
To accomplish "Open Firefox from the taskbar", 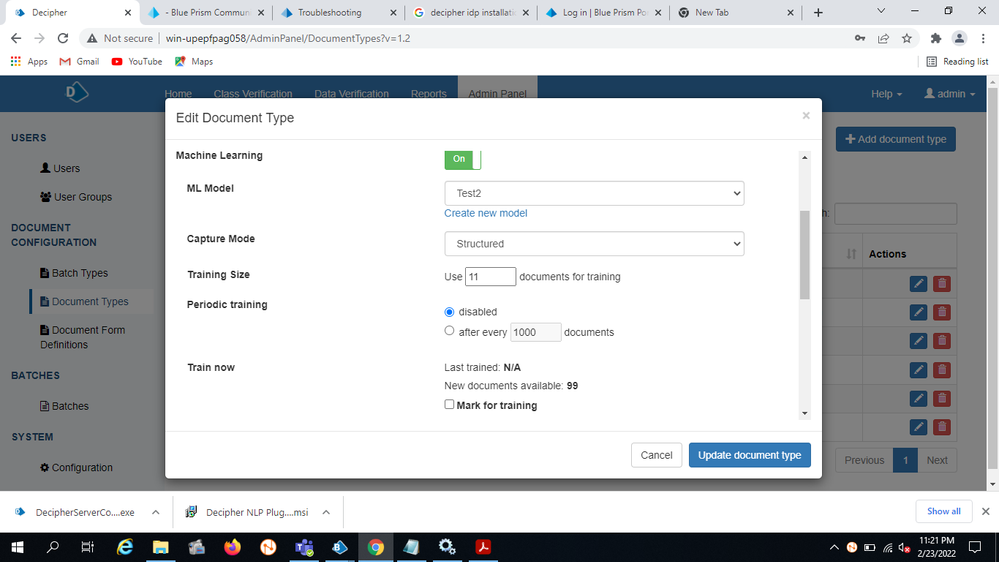I will (233, 547).
